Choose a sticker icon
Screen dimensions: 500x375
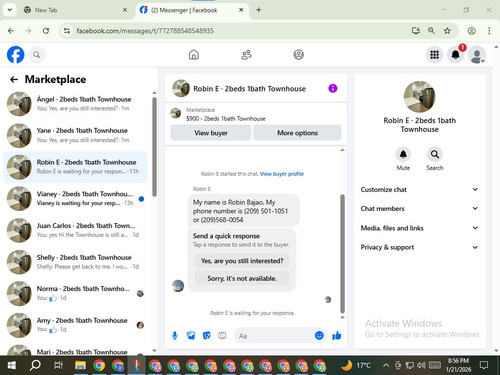[x=207, y=336]
